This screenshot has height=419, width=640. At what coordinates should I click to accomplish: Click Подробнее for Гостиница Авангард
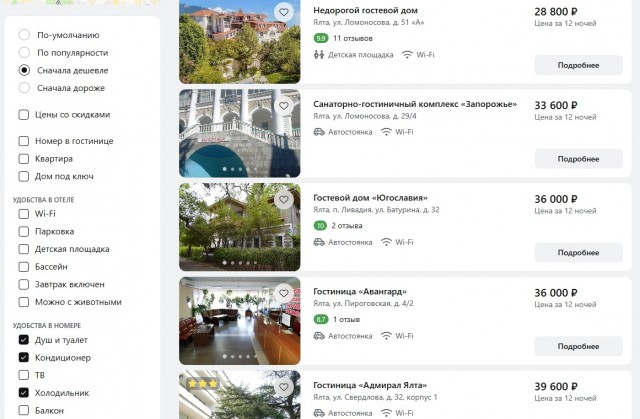click(x=578, y=346)
